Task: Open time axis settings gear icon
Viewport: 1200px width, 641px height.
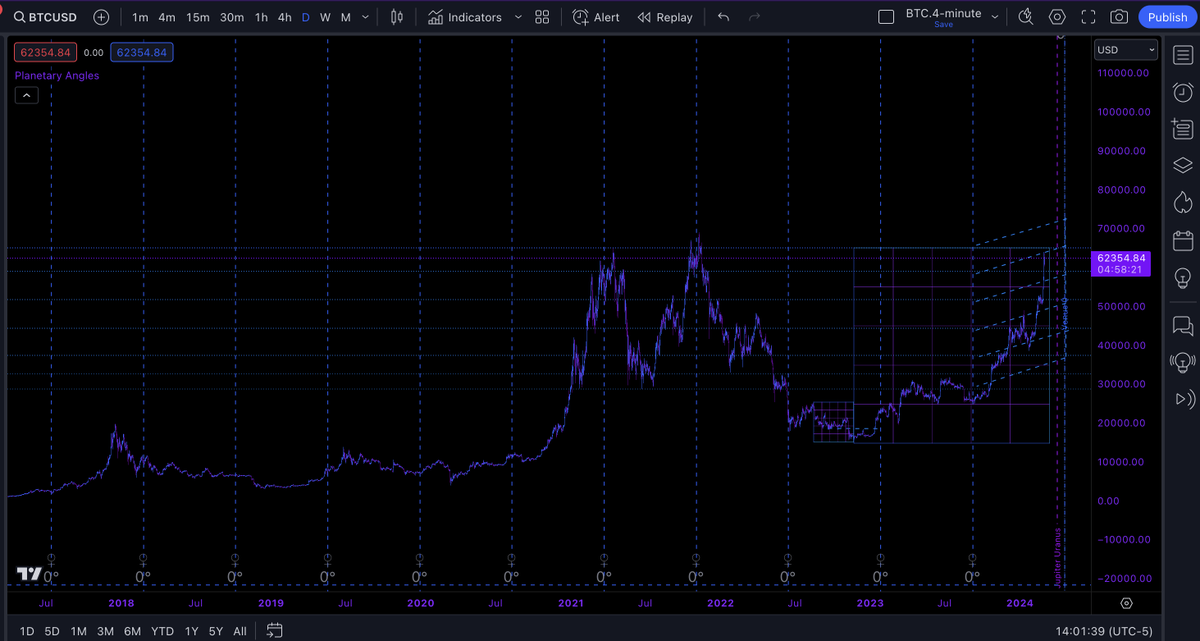Action: 1126,603
